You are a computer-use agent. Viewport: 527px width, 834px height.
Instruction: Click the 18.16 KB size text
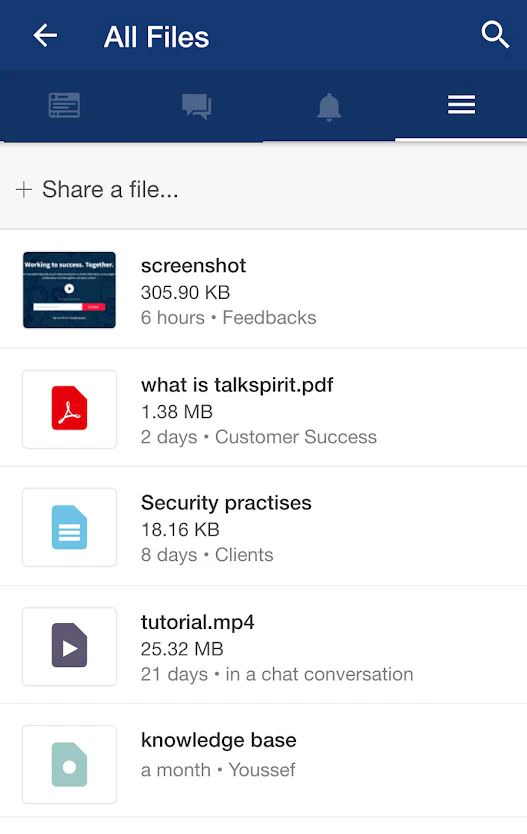pos(180,529)
